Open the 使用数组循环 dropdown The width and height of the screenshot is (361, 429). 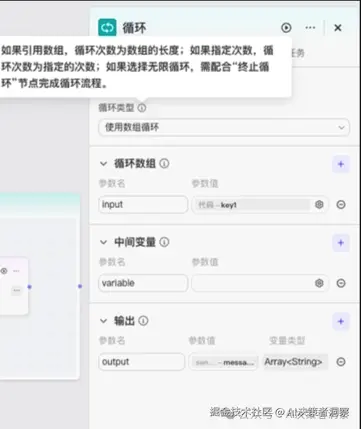pos(224,127)
